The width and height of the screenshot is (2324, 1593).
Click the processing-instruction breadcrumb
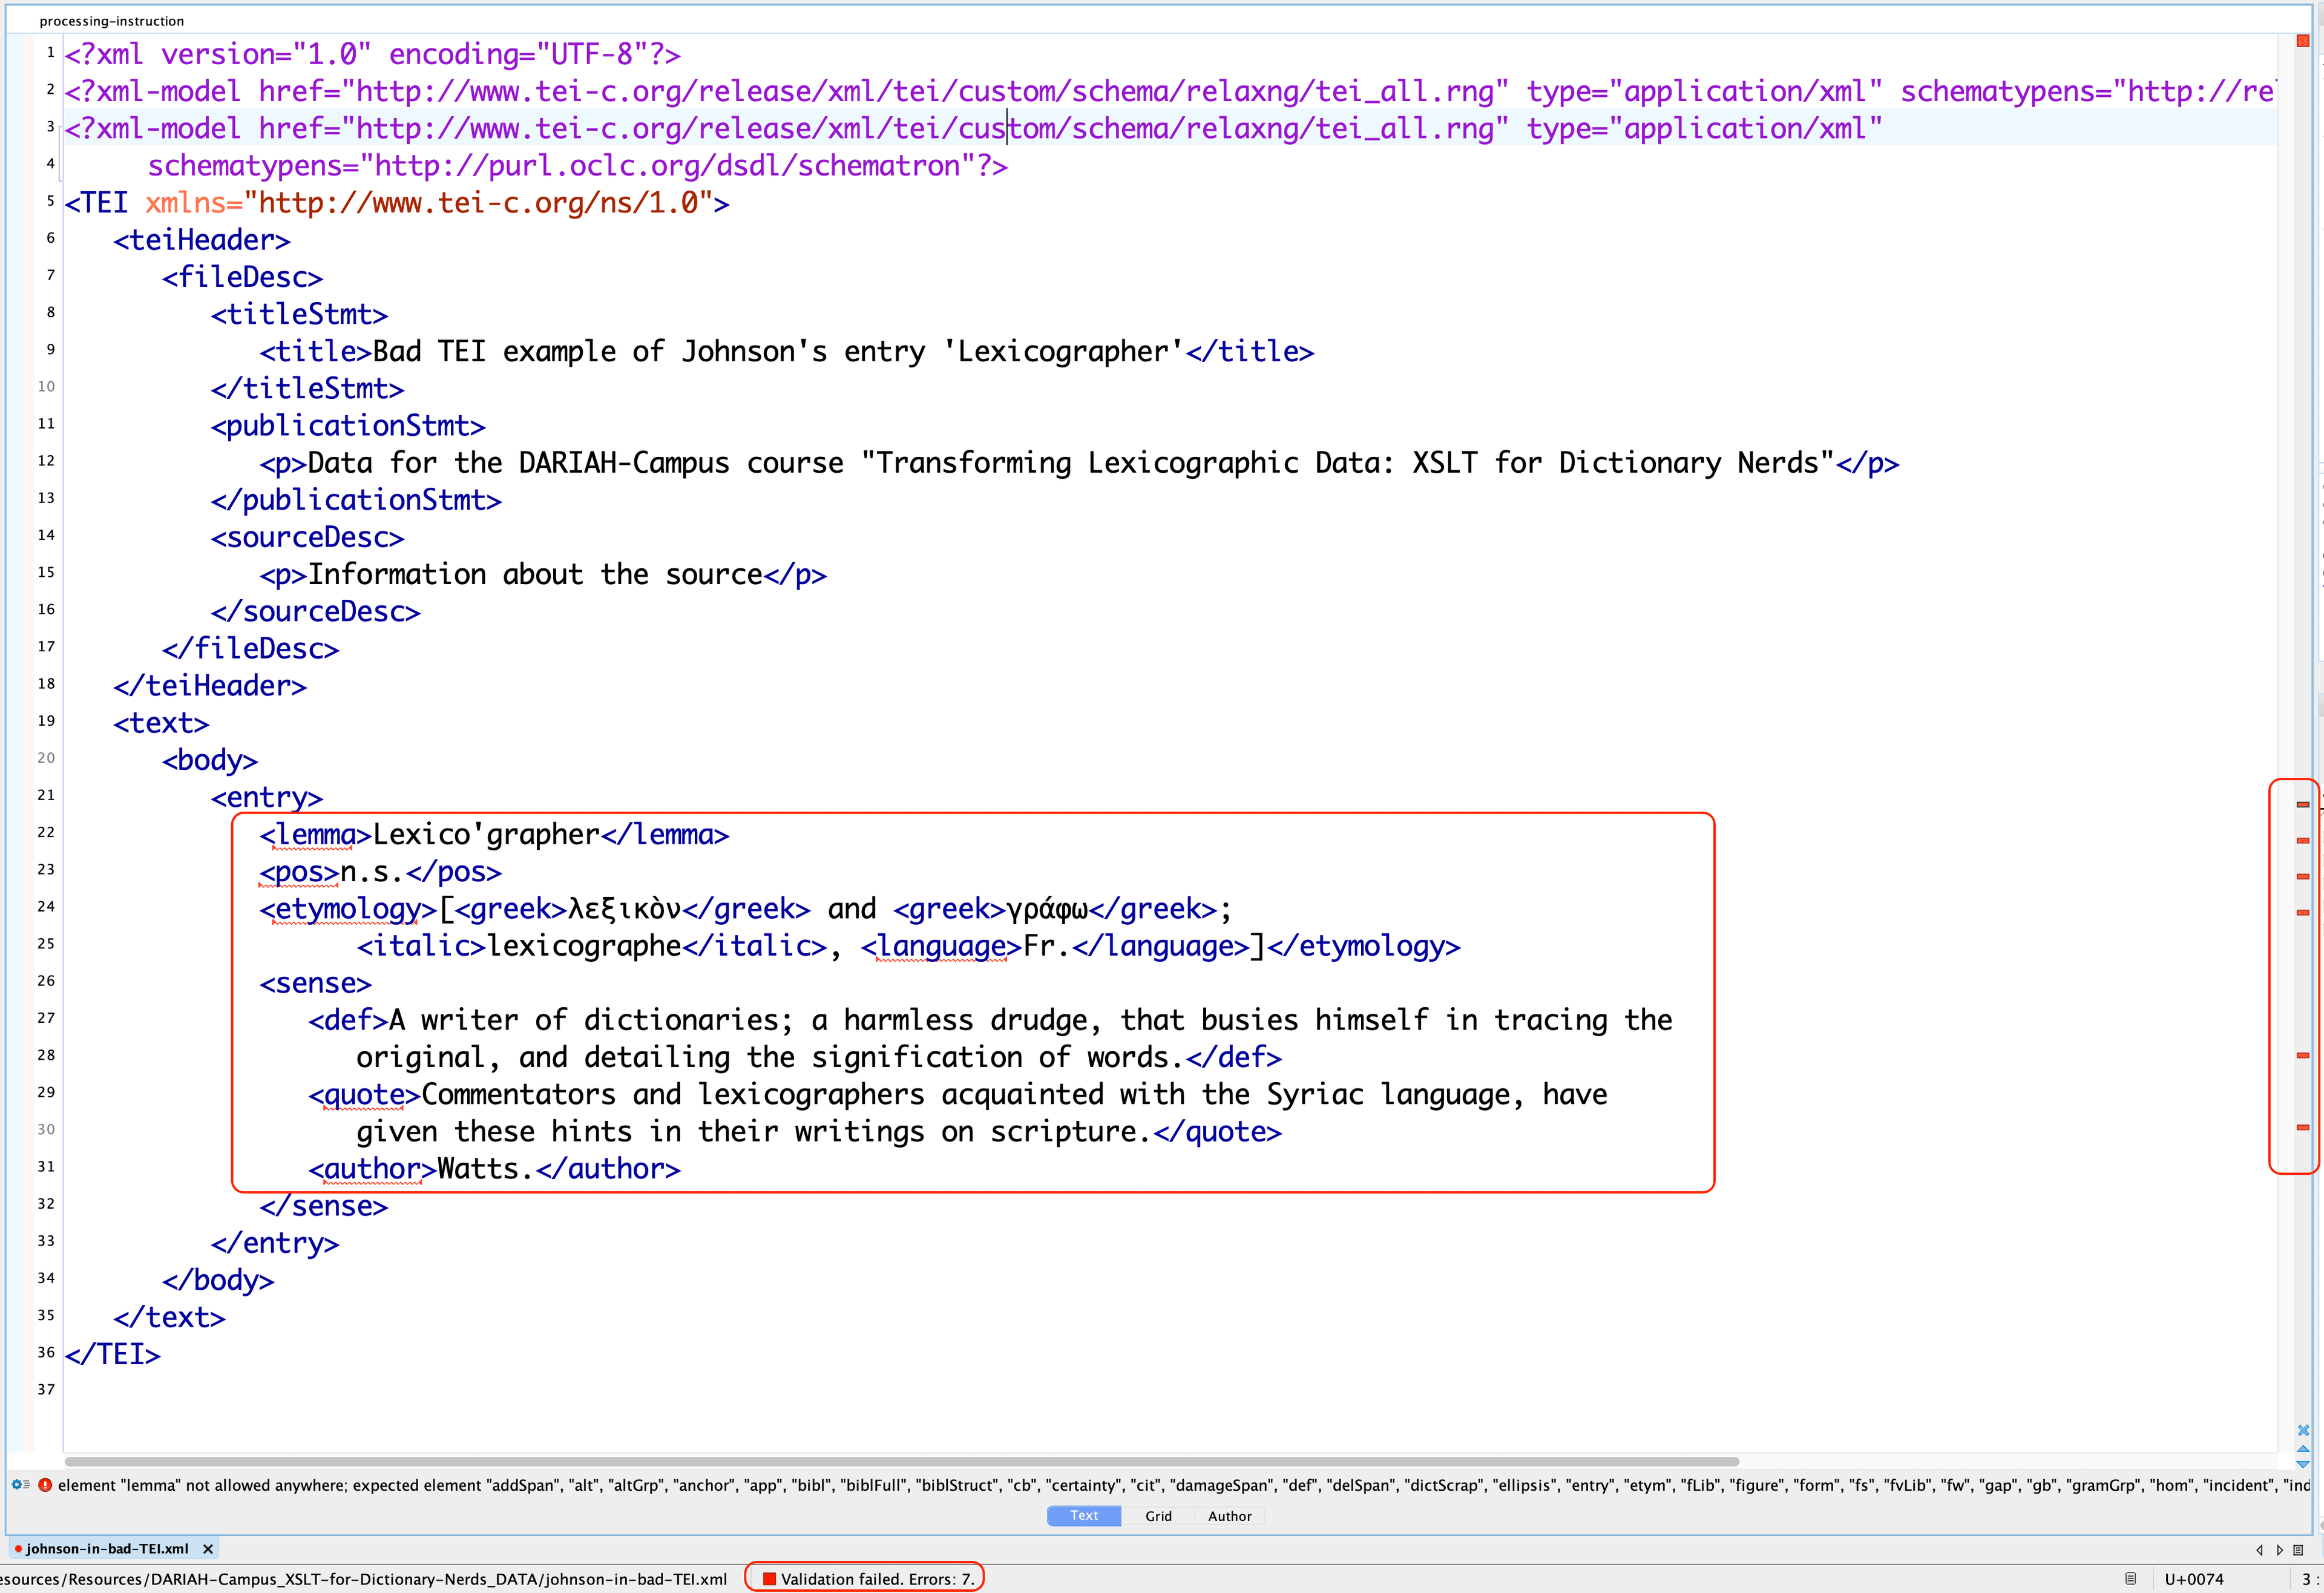coord(111,21)
